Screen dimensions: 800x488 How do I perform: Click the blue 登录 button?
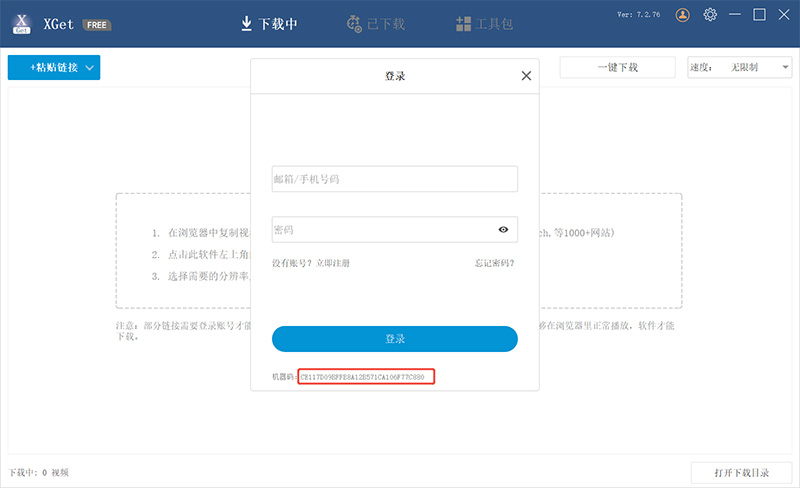pos(394,339)
